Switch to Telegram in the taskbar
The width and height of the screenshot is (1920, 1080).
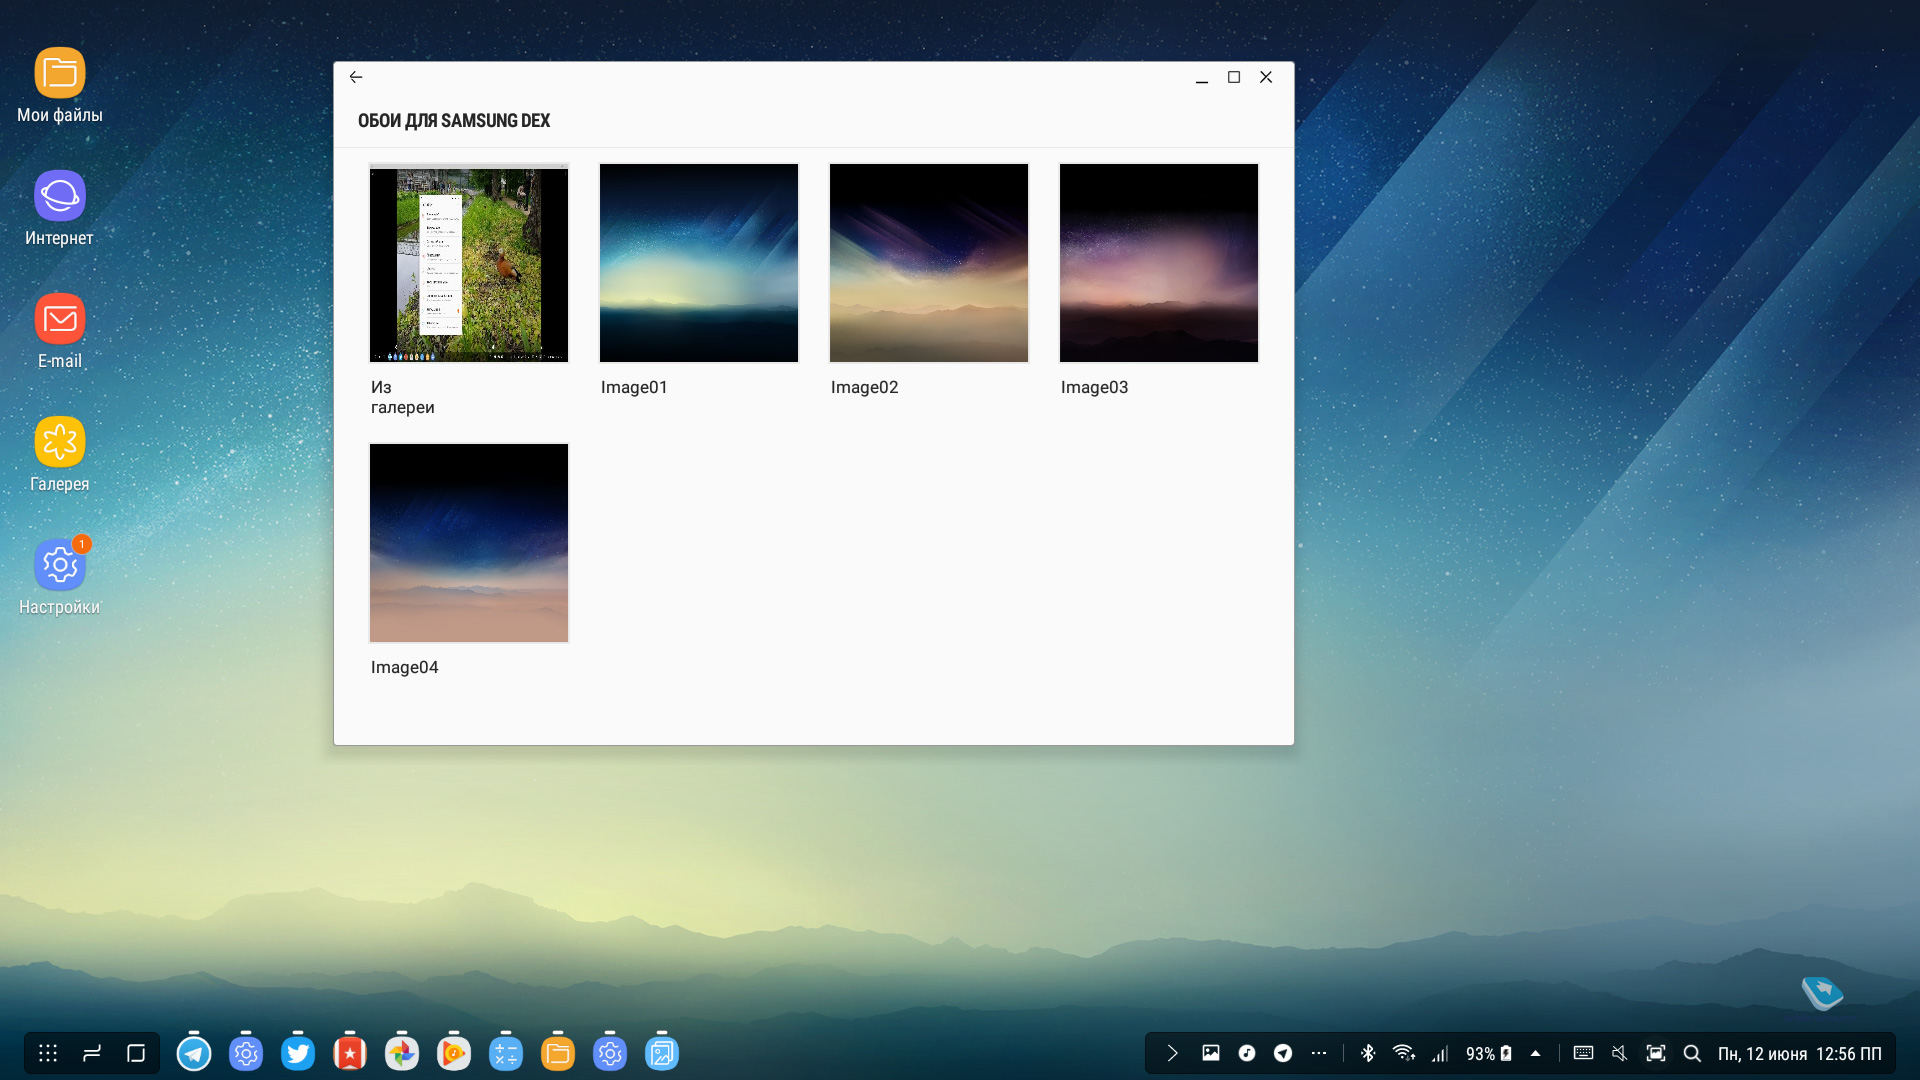point(194,1053)
